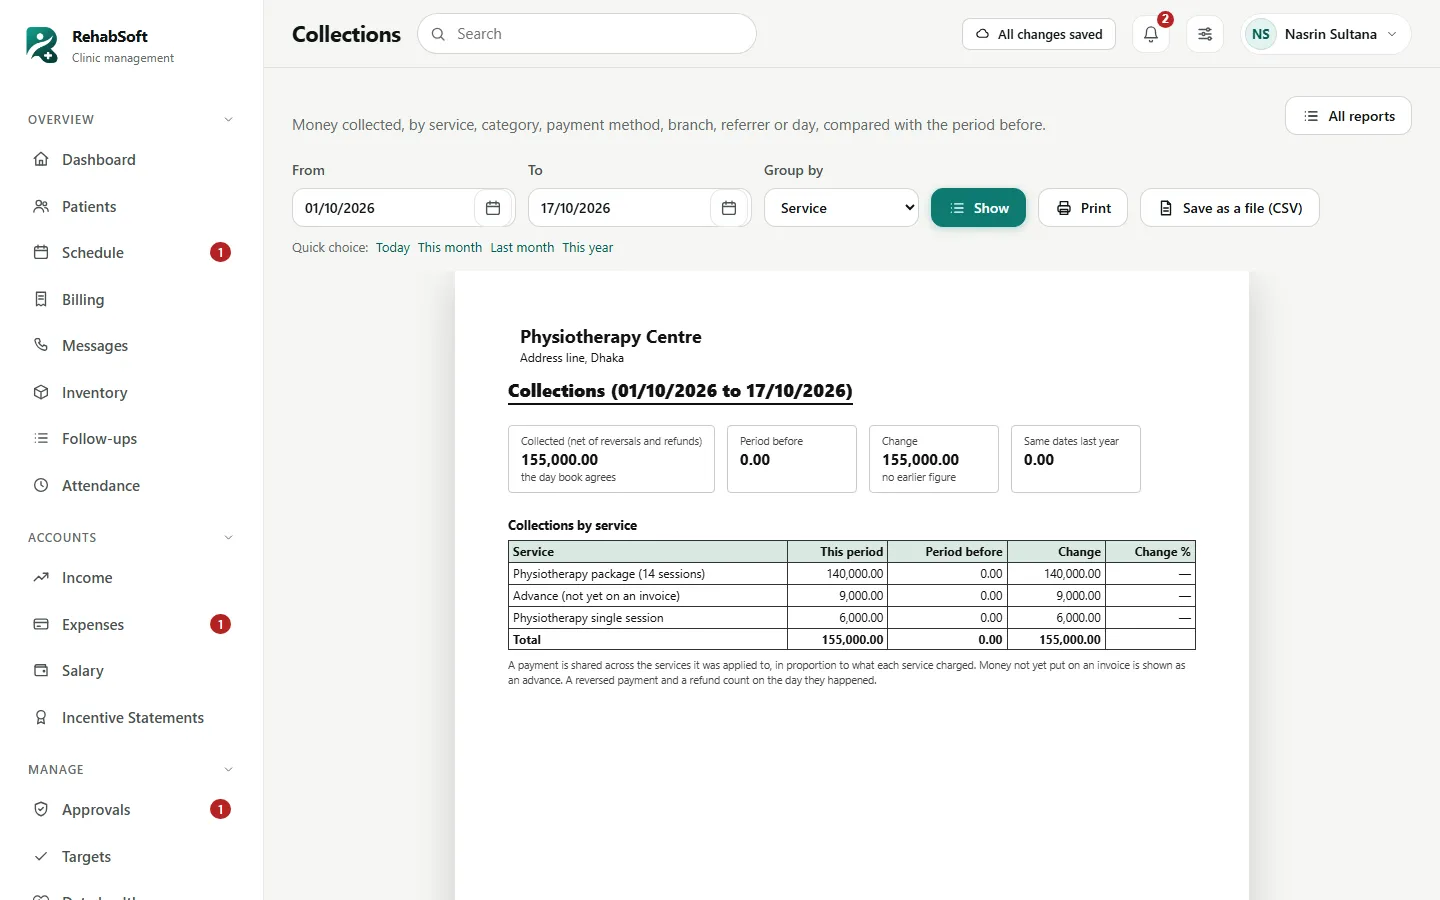Screen dimensions: 1440x900
Task: Open All reports
Action: [x=1348, y=116]
